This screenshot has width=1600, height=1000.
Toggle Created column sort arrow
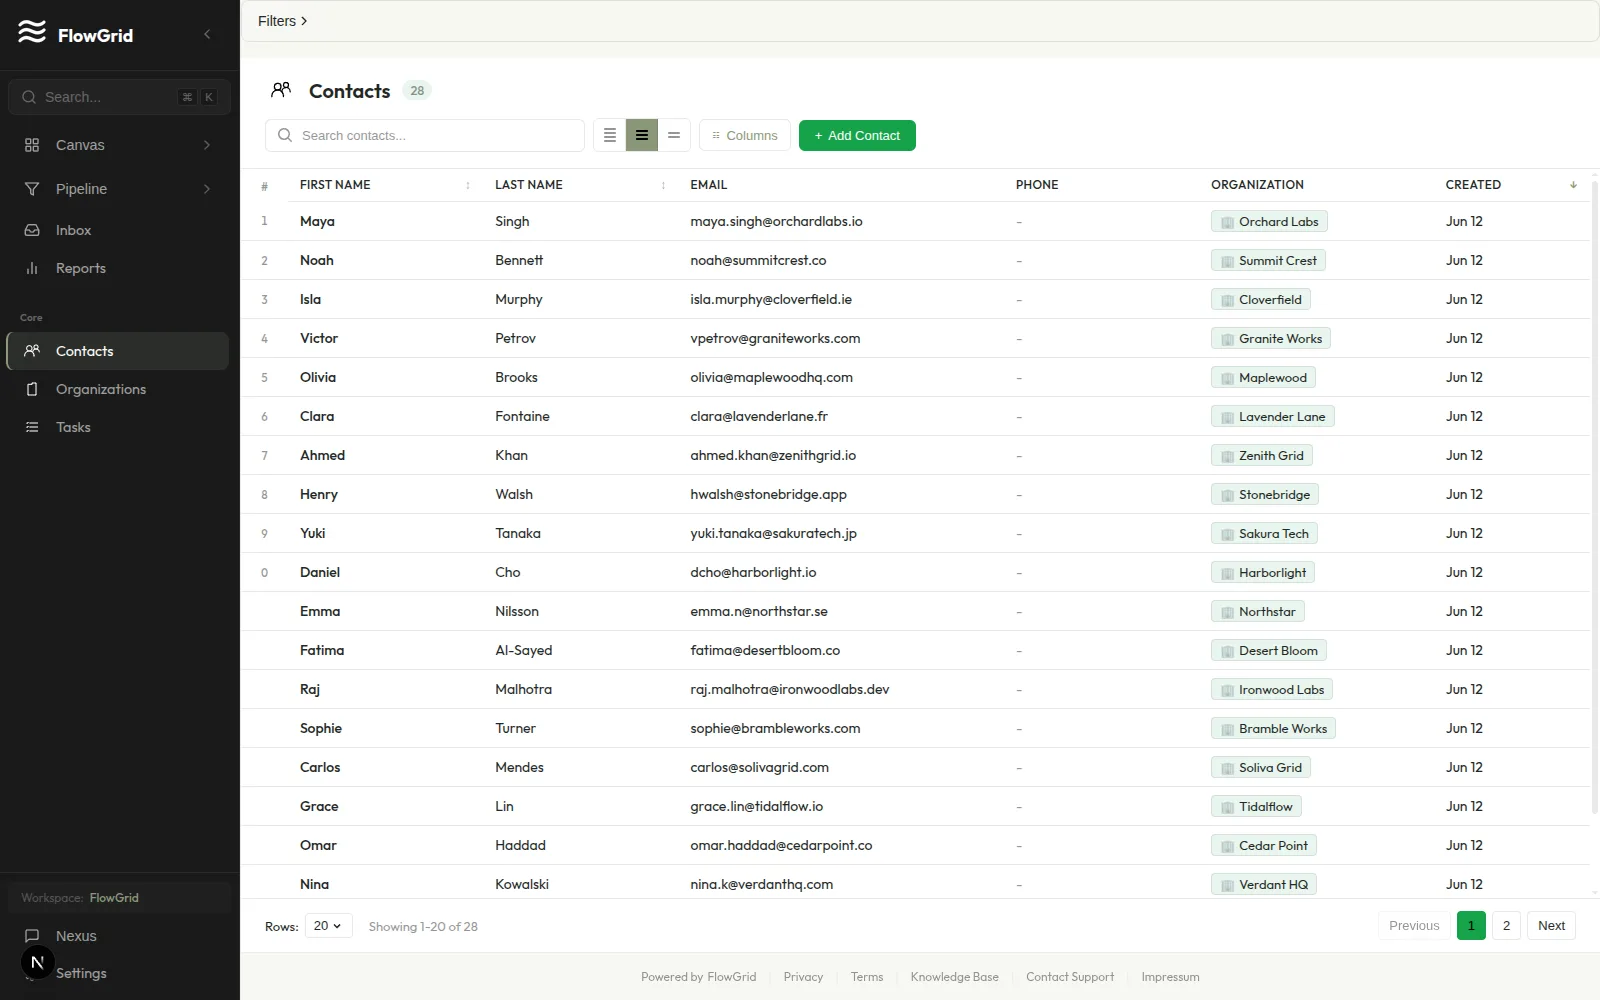tap(1573, 185)
